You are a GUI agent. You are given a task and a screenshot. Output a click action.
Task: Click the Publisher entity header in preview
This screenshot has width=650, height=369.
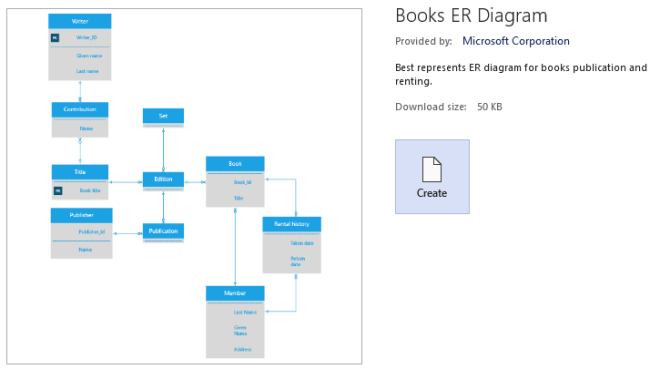(82, 215)
